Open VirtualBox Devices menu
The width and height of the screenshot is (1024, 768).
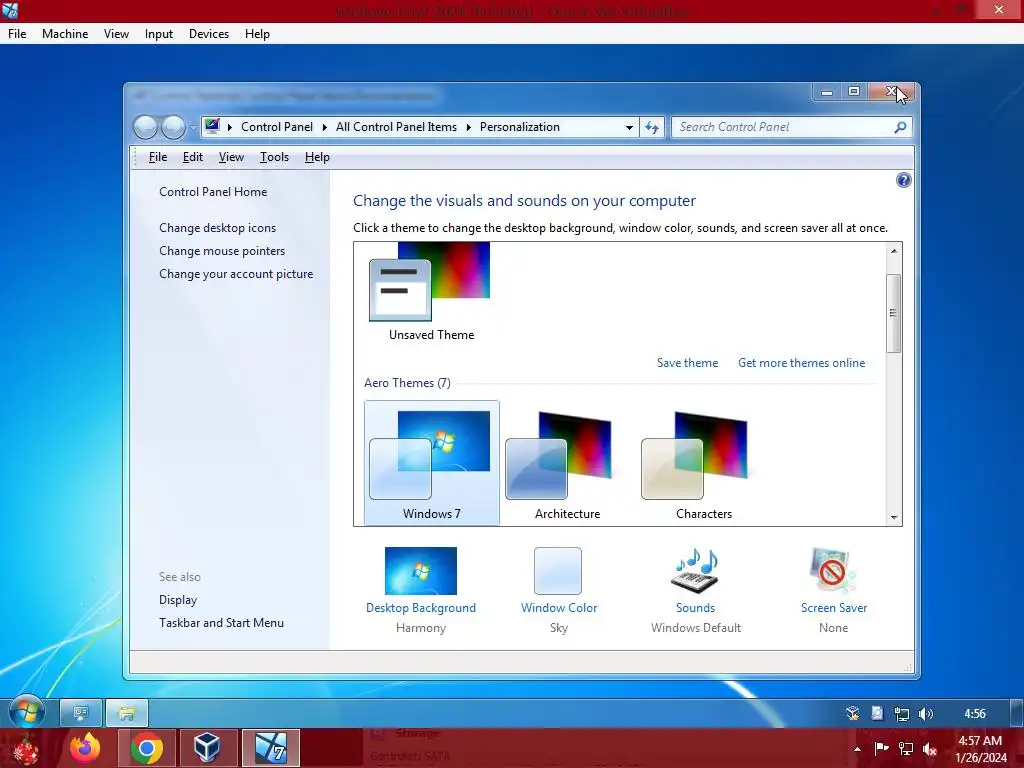pos(209,34)
